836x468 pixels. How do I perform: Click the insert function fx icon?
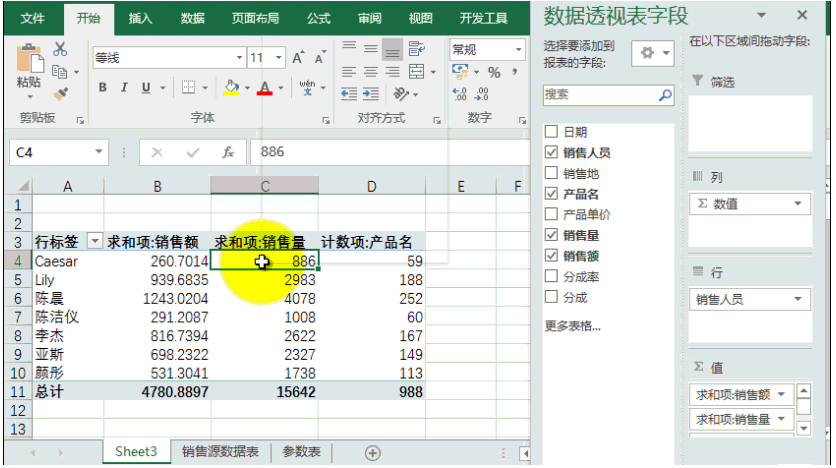pos(228,152)
